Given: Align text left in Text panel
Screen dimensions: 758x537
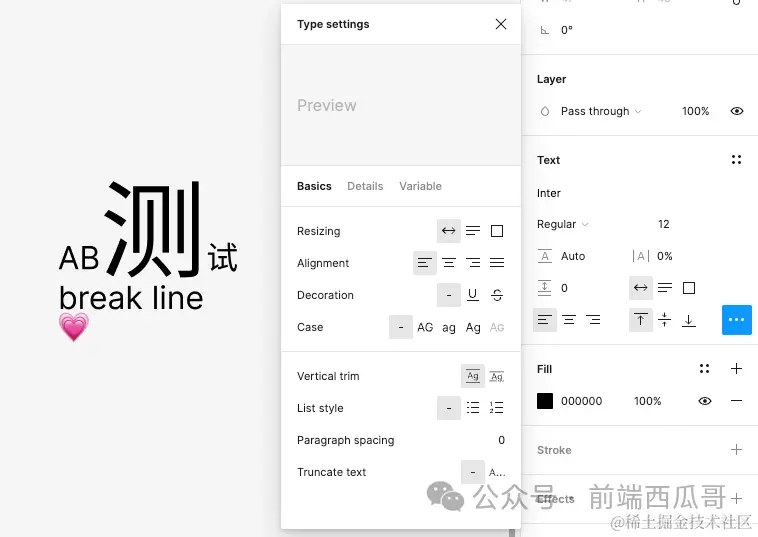Looking at the screenshot, I should pos(545,320).
